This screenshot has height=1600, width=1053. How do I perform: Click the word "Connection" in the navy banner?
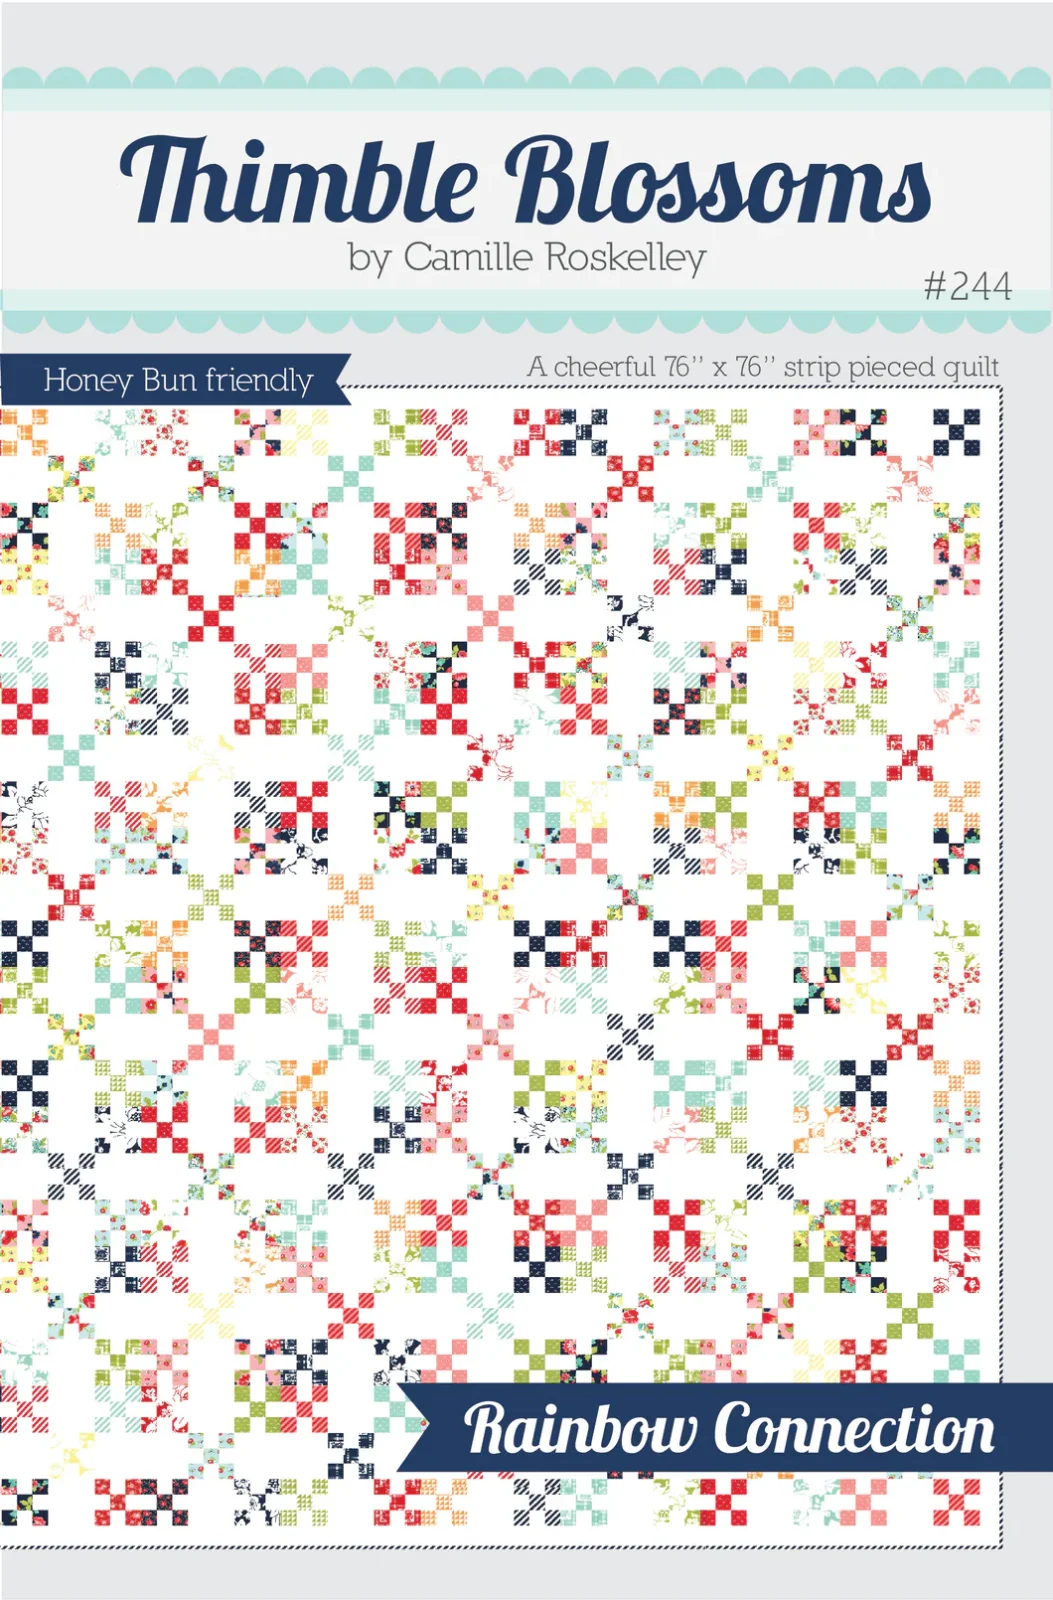click(855, 1428)
